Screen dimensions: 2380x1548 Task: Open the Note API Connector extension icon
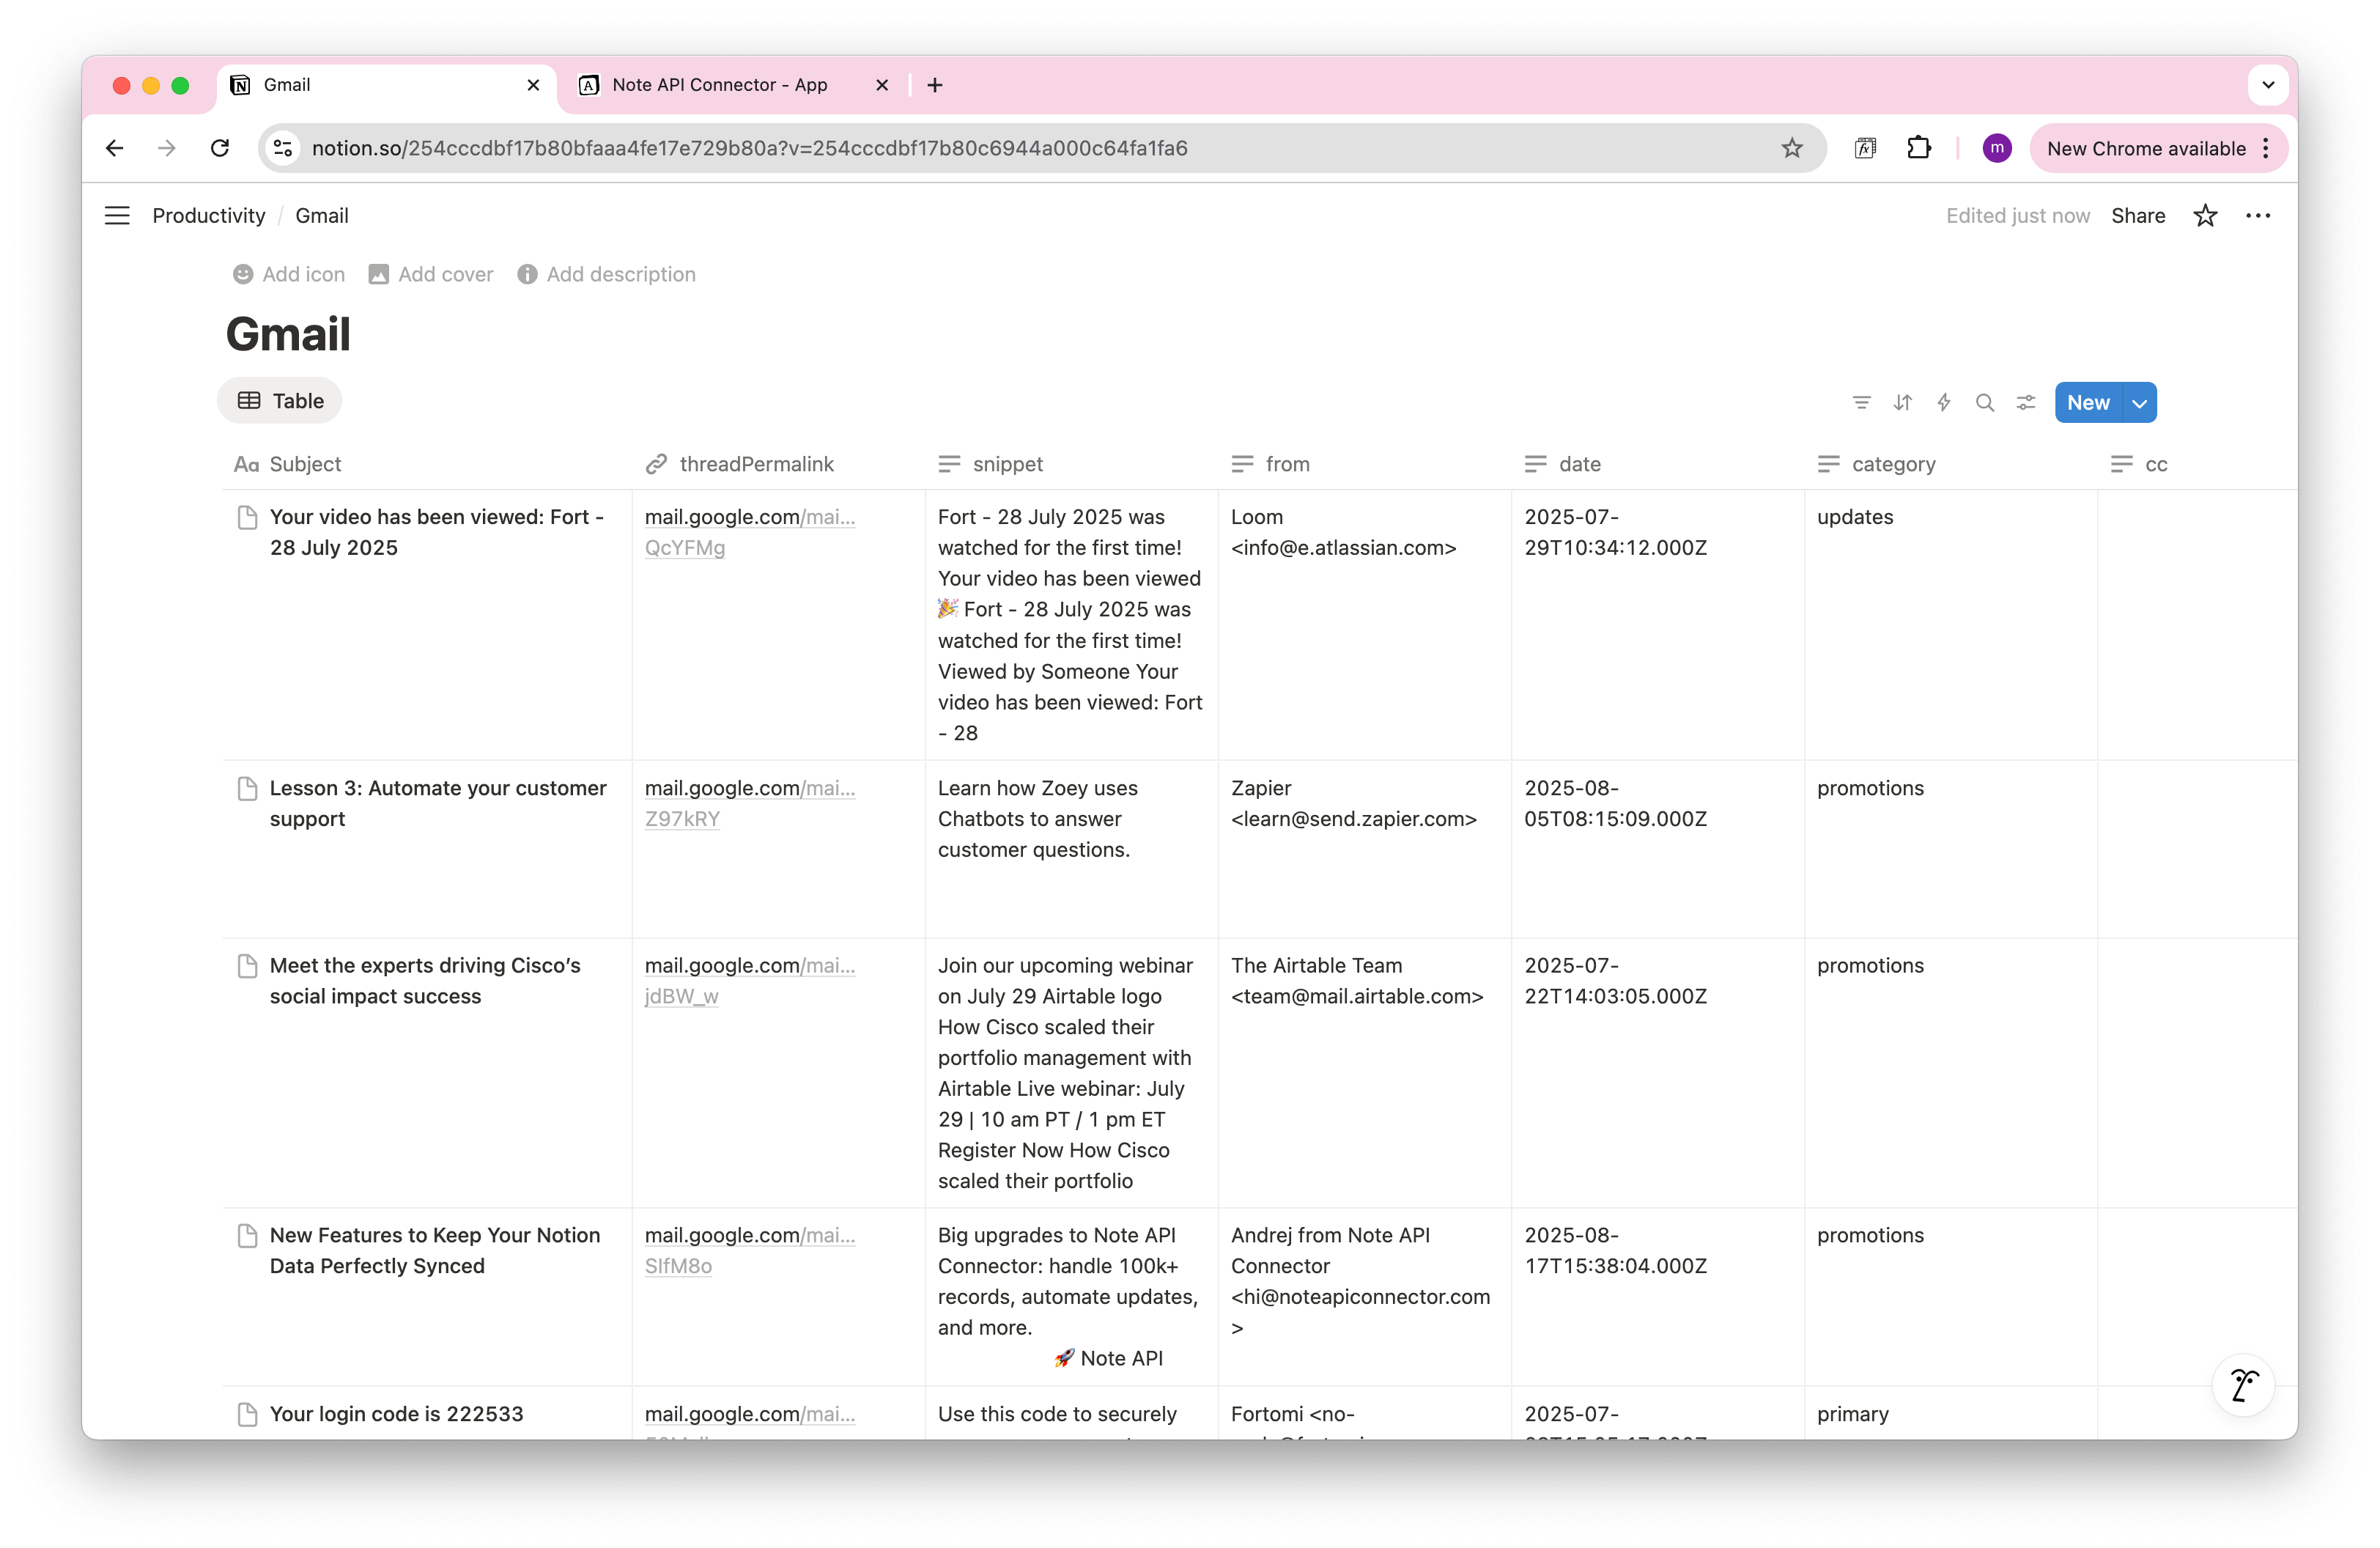1865,148
